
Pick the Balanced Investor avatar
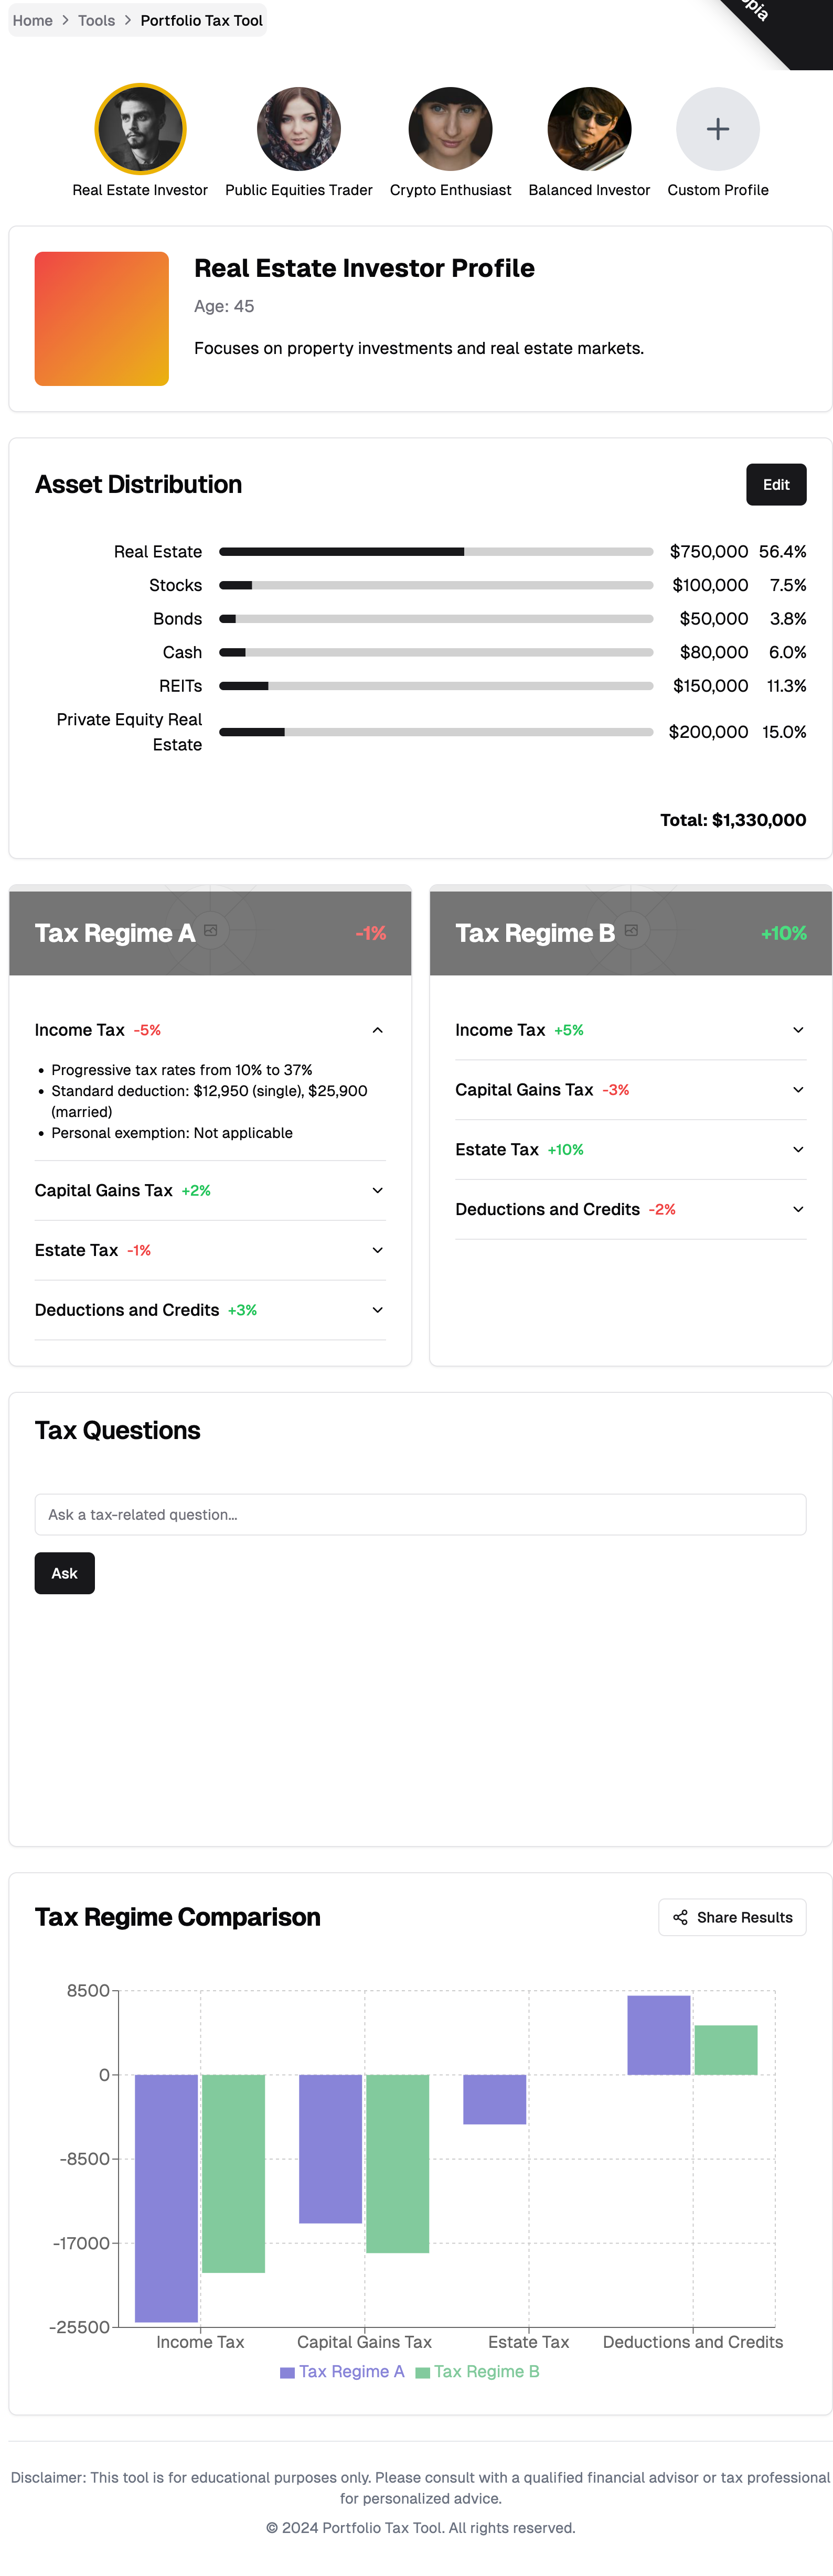click(589, 129)
